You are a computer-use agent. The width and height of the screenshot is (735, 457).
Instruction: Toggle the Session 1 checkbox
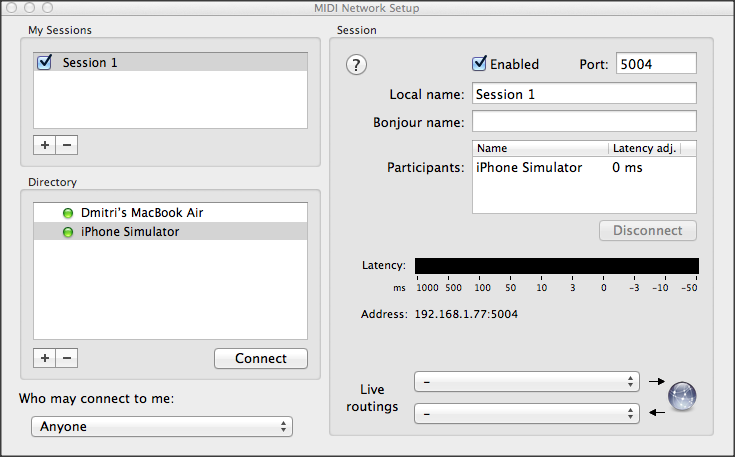[44, 62]
